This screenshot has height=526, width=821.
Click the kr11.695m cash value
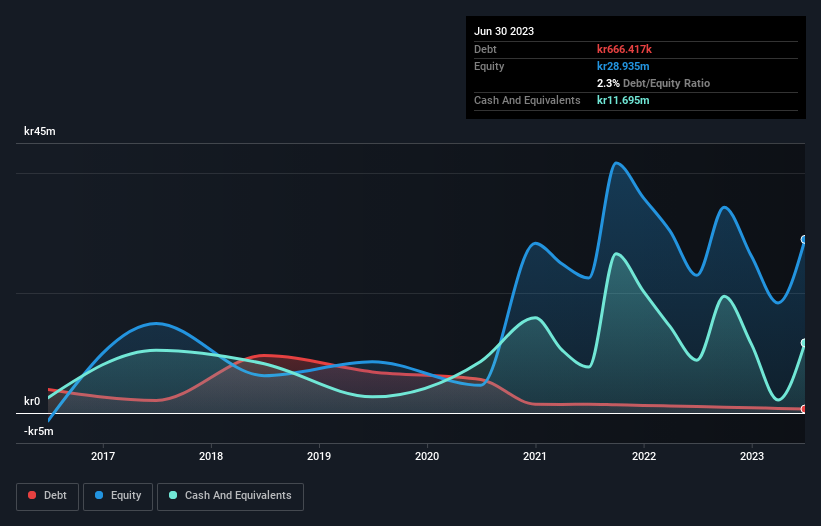(x=623, y=100)
